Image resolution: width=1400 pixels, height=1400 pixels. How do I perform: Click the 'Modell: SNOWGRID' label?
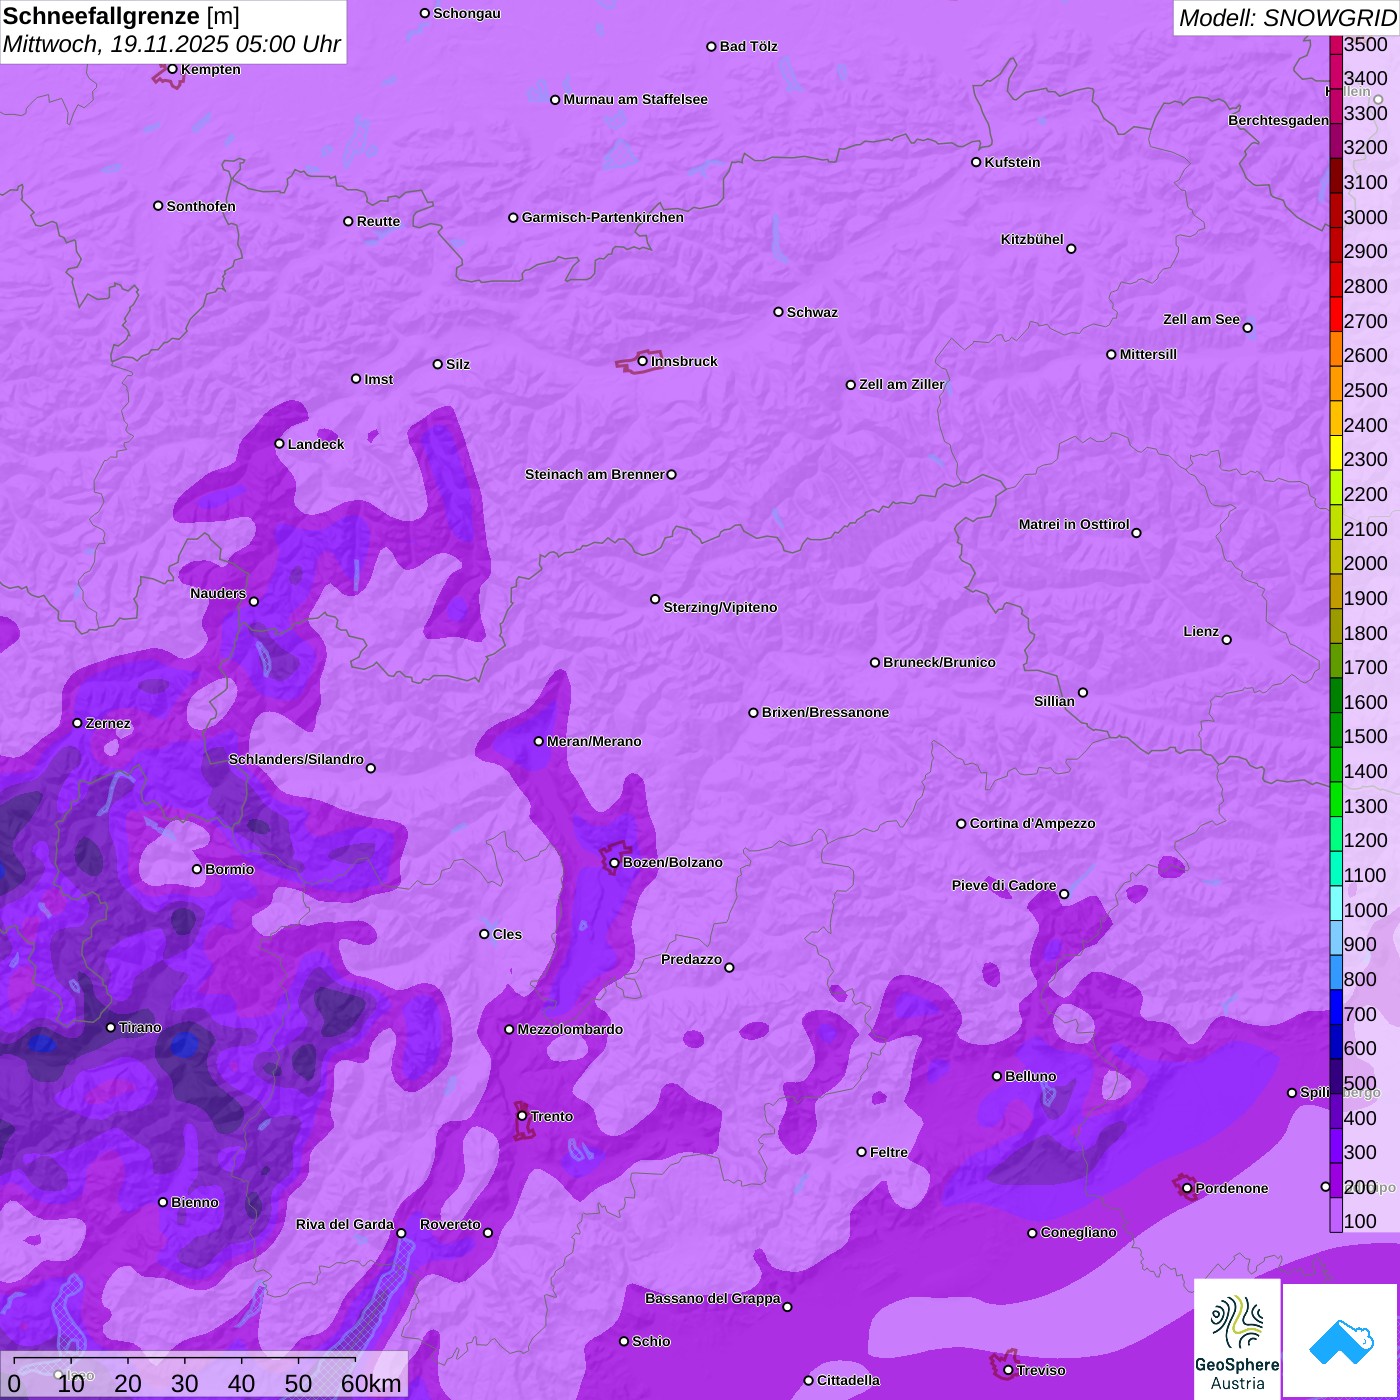[1287, 18]
